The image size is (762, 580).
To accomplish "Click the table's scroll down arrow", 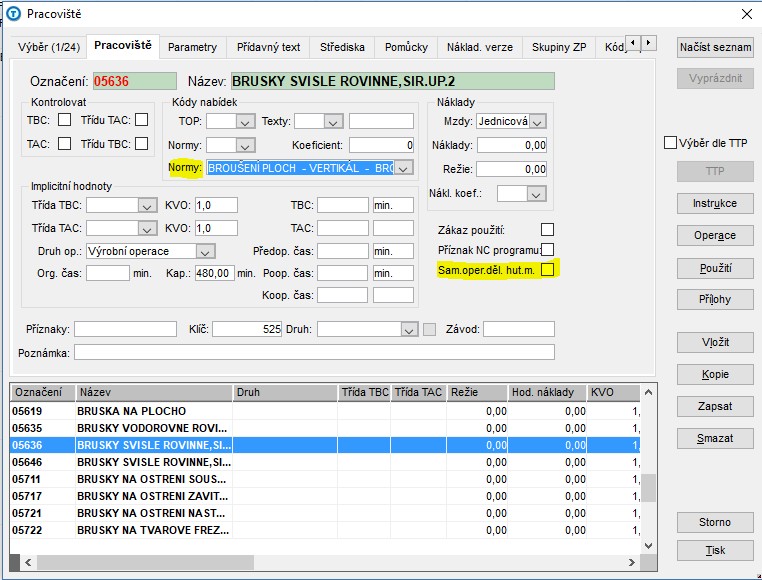I will (x=648, y=545).
